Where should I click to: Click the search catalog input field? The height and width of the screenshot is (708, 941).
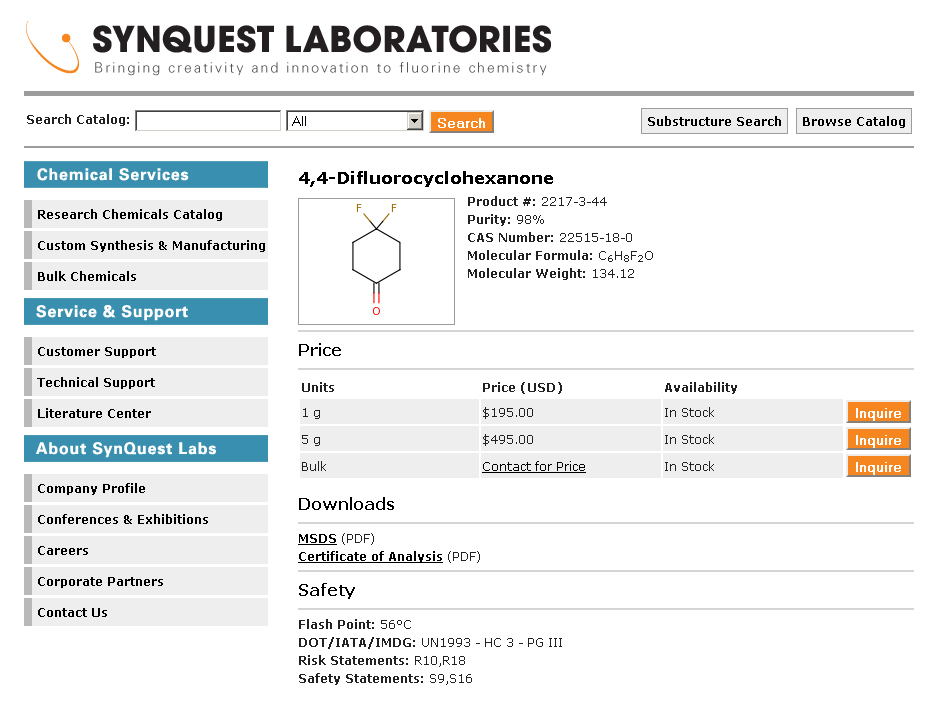pos(207,120)
